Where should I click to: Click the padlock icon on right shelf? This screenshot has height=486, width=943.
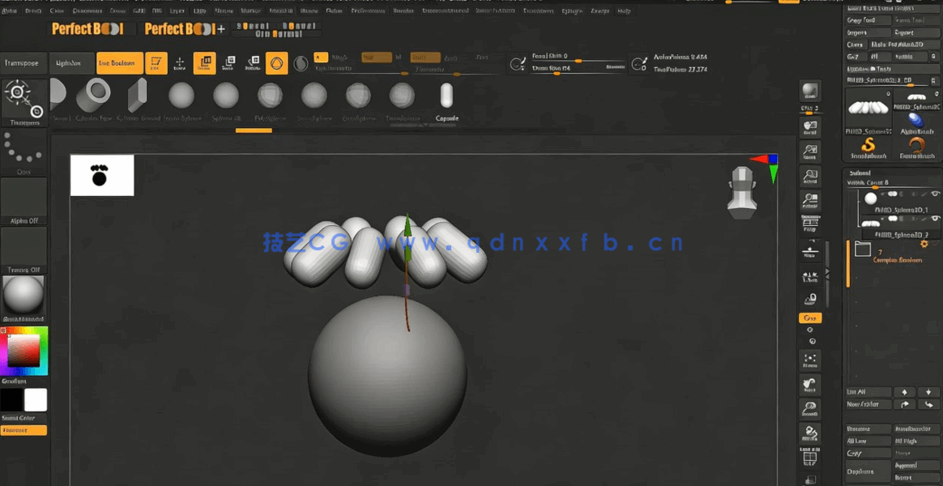[810, 300]
